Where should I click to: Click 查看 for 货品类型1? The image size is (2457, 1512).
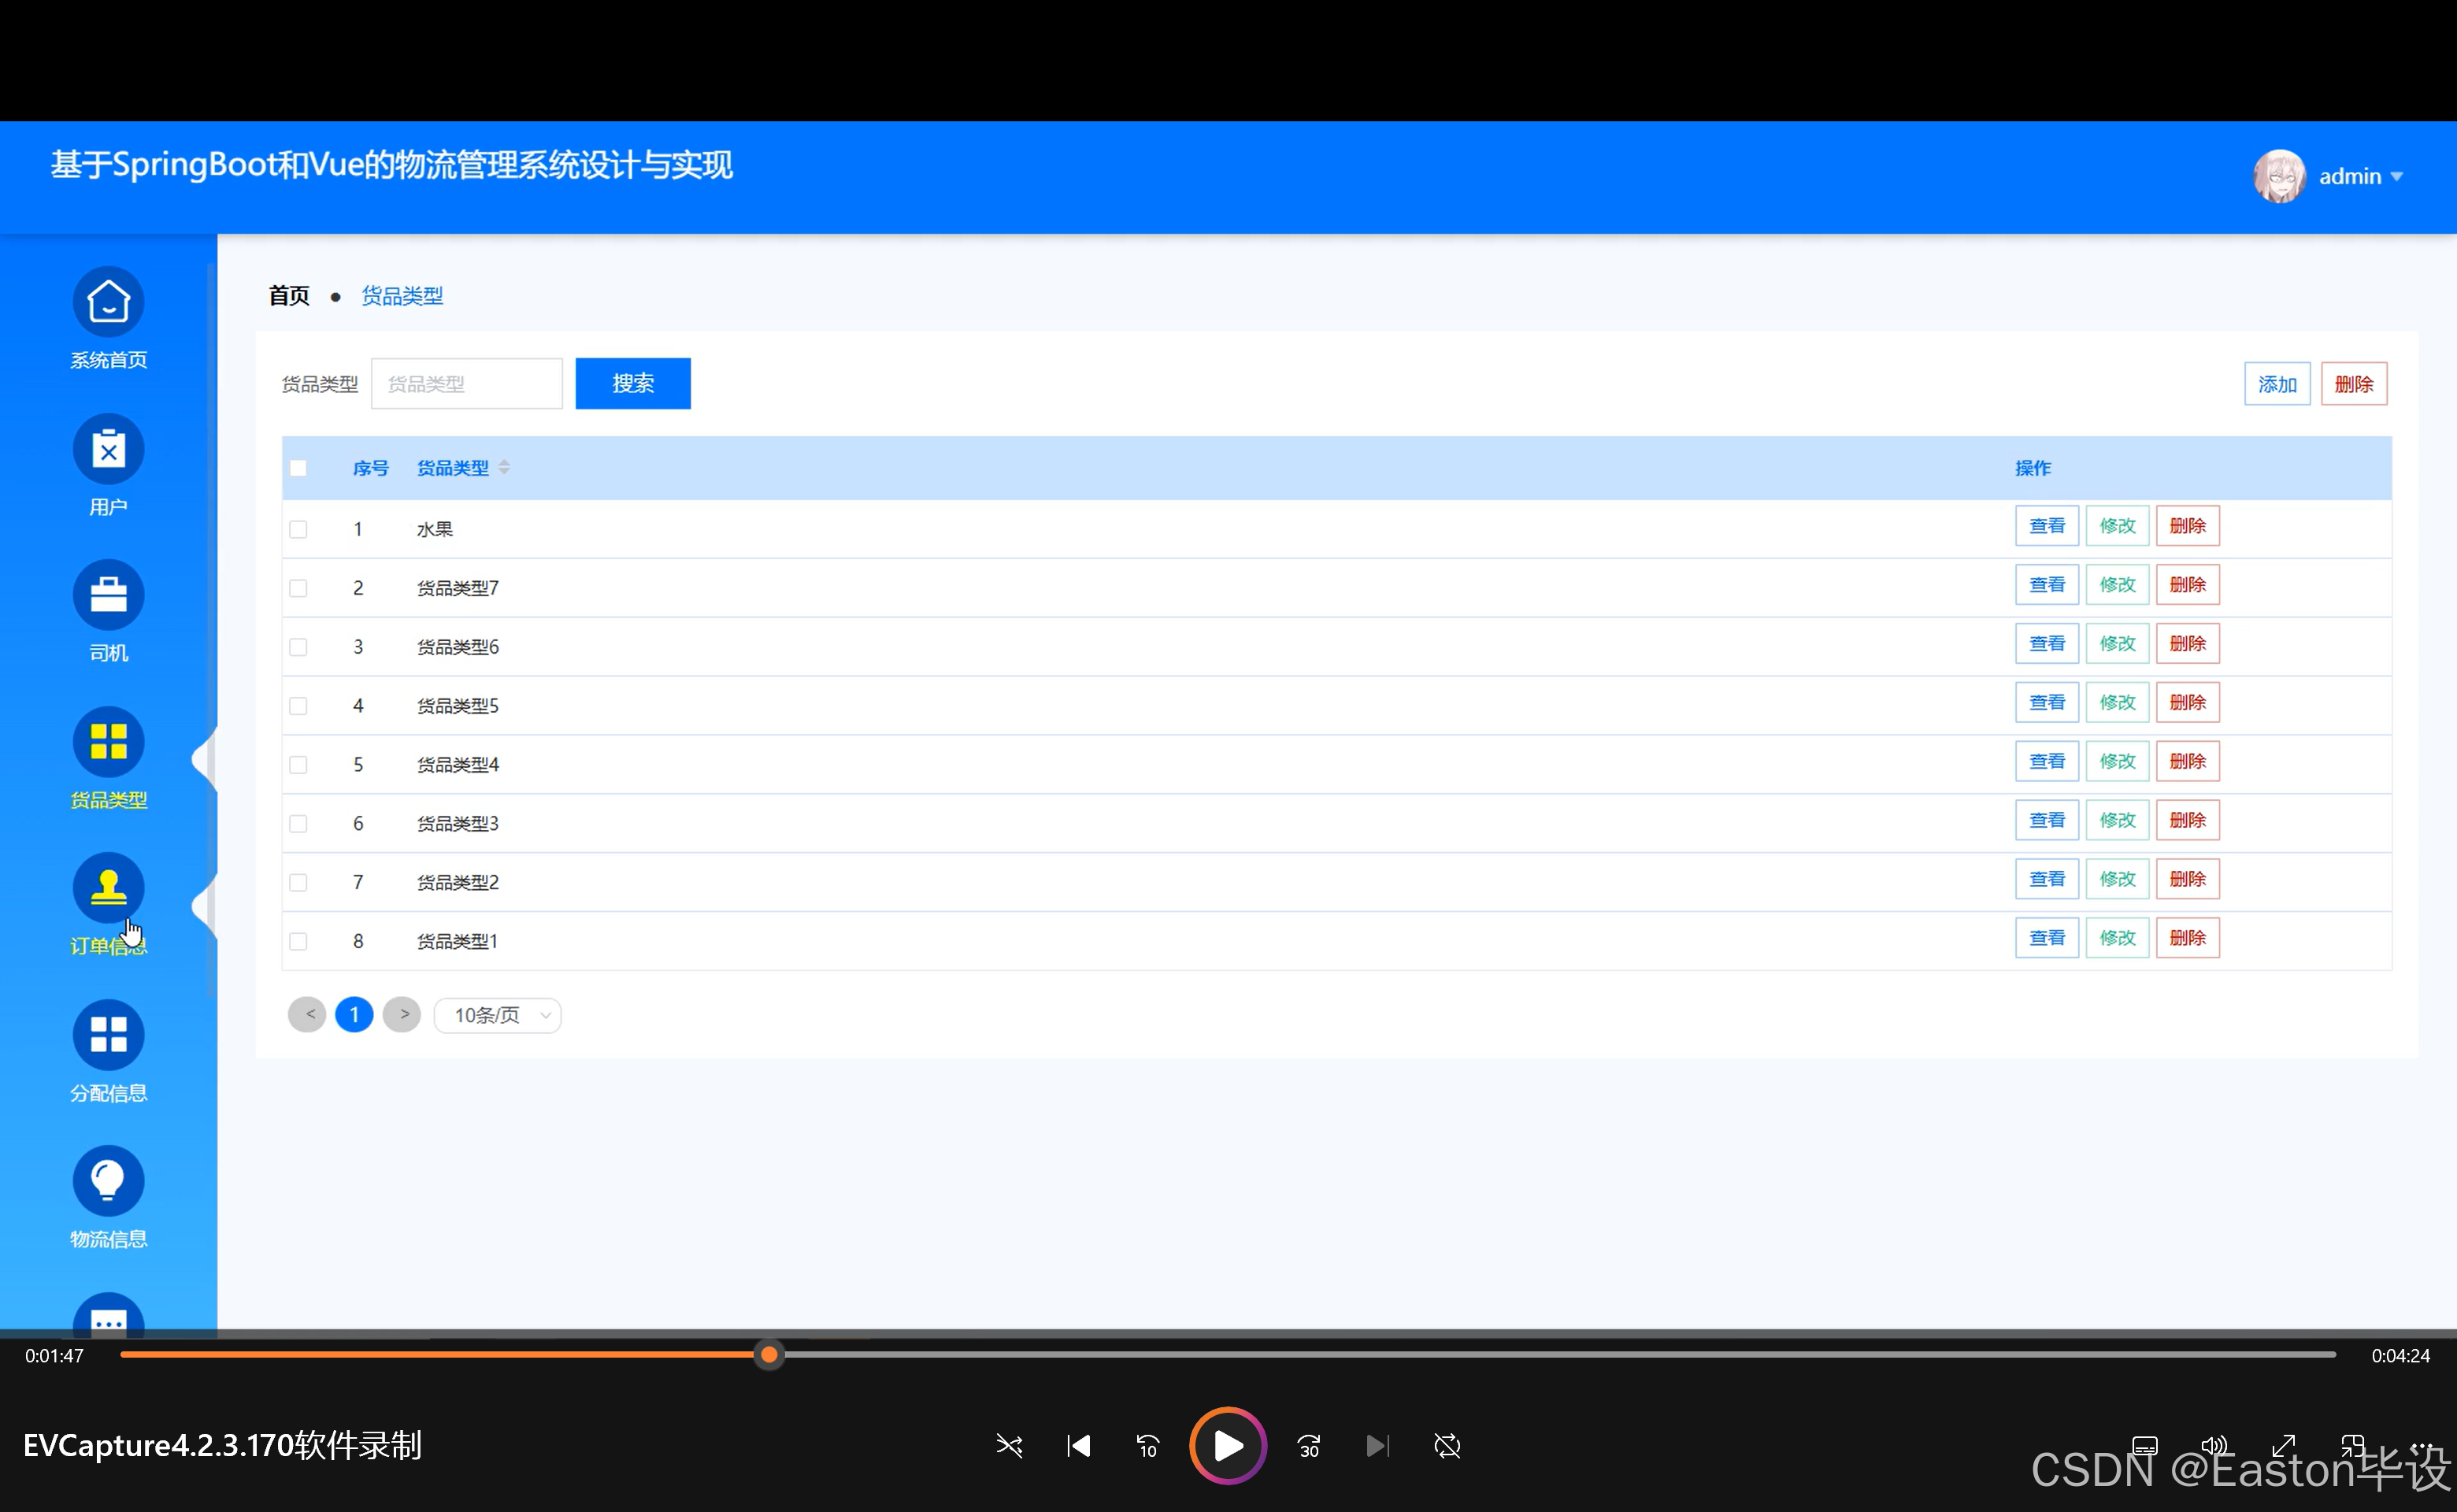pos(2047,938)
